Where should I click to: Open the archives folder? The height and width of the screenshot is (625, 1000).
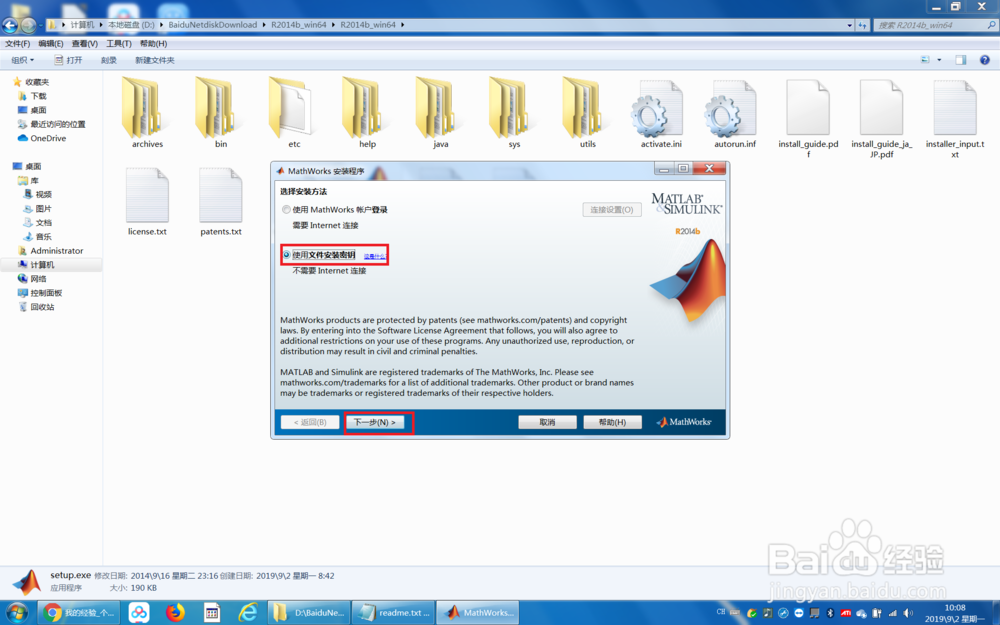pos(147,112)
